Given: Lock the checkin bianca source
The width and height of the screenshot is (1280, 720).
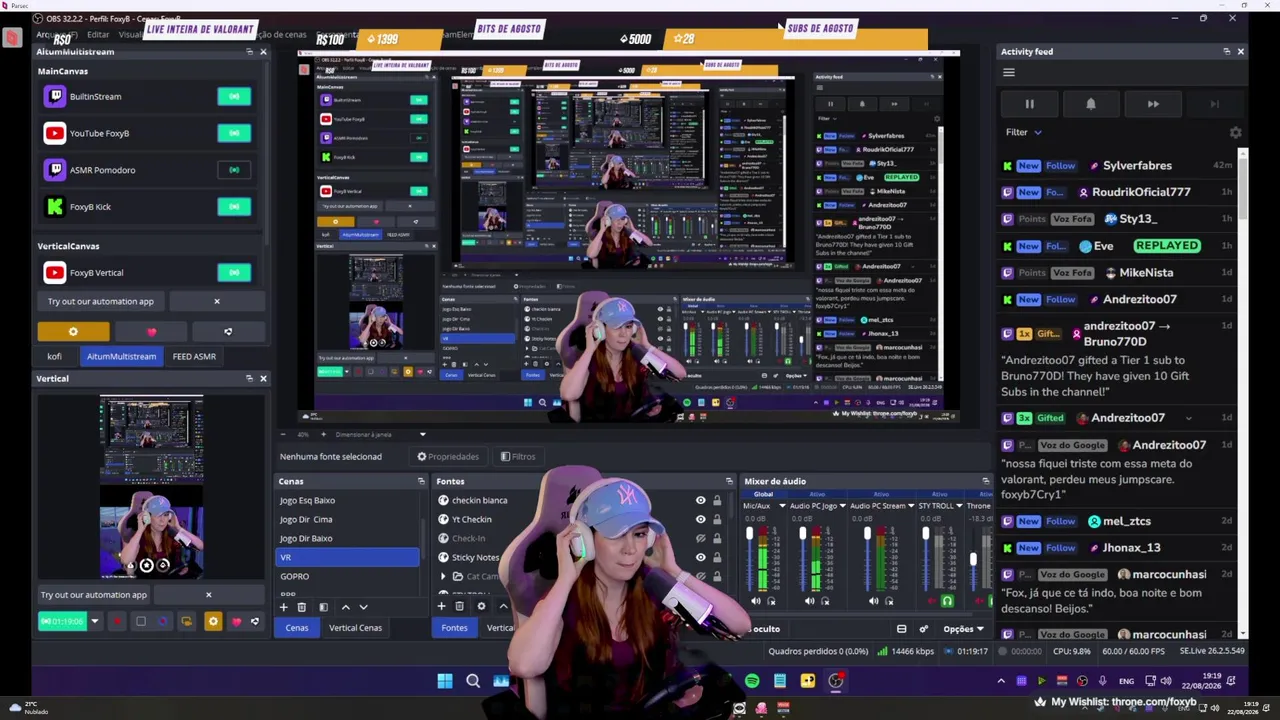Looking at the screenshot, I should pyautogui.click(x=717, y=500).
